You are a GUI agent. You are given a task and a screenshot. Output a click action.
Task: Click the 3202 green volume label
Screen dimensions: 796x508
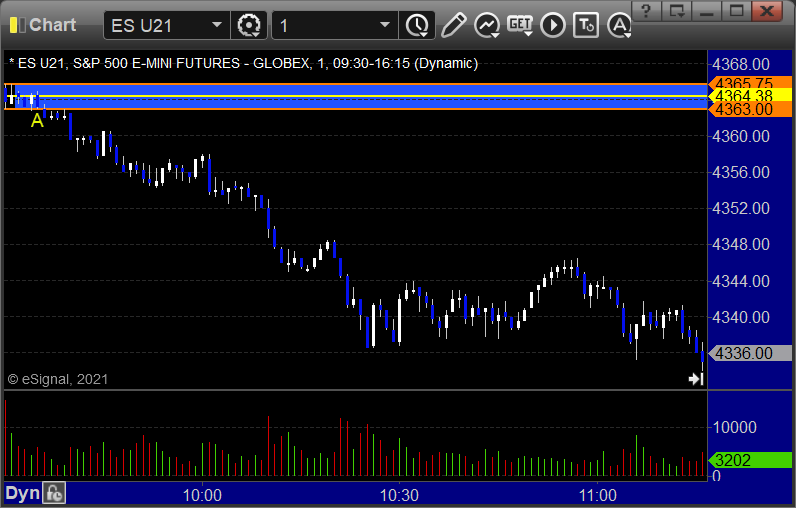[x=750, y=460]
